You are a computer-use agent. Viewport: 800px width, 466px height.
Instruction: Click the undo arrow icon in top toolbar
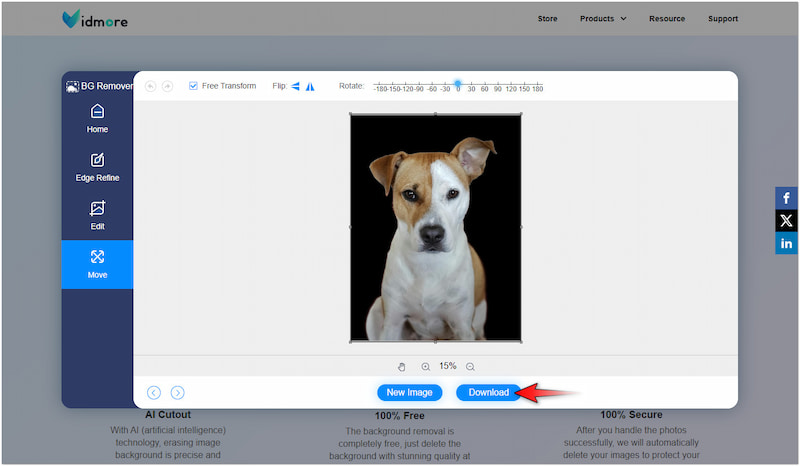coord(151,86)
